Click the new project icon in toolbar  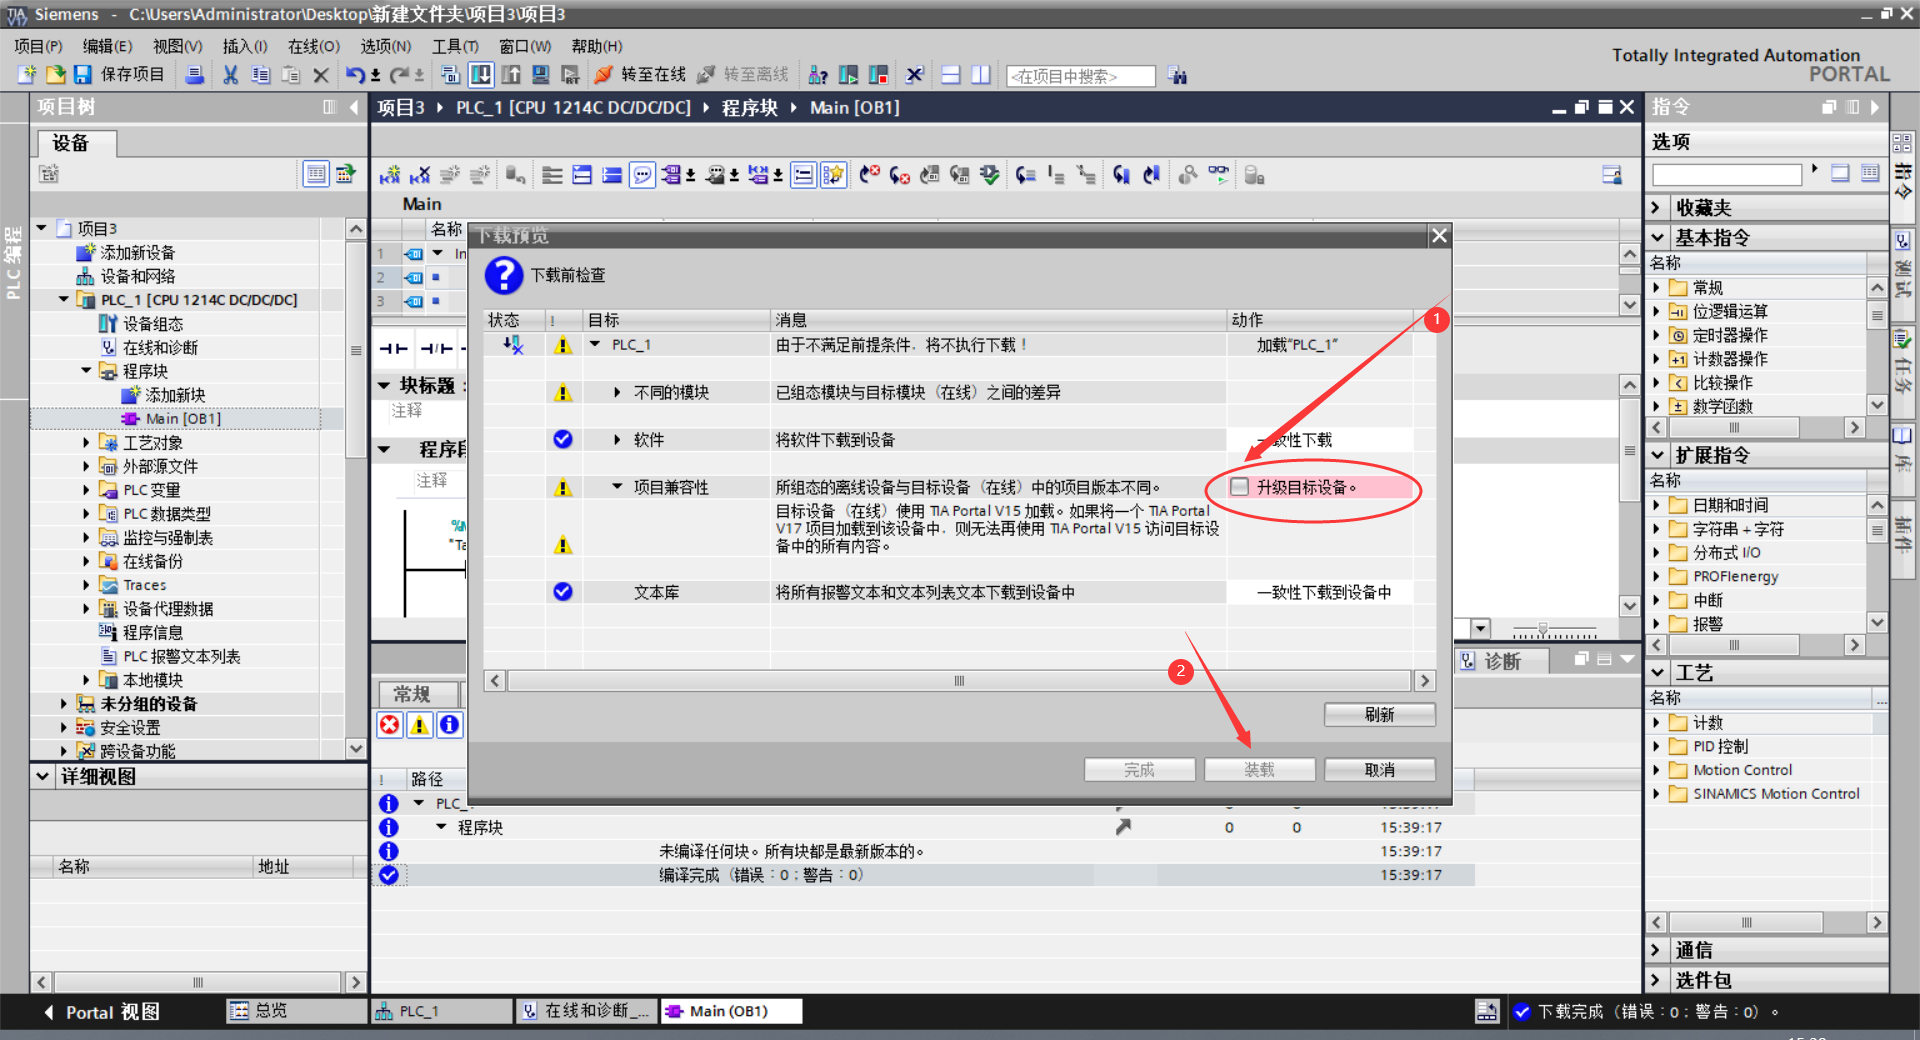(27, 75)
